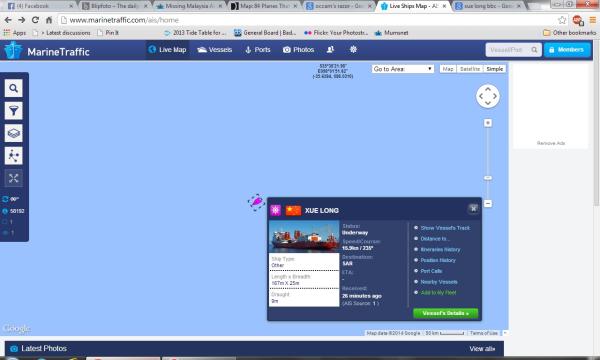The image size is (600, 360).
Task: Click Add to My Fleet link
Action: coord(439,293)
